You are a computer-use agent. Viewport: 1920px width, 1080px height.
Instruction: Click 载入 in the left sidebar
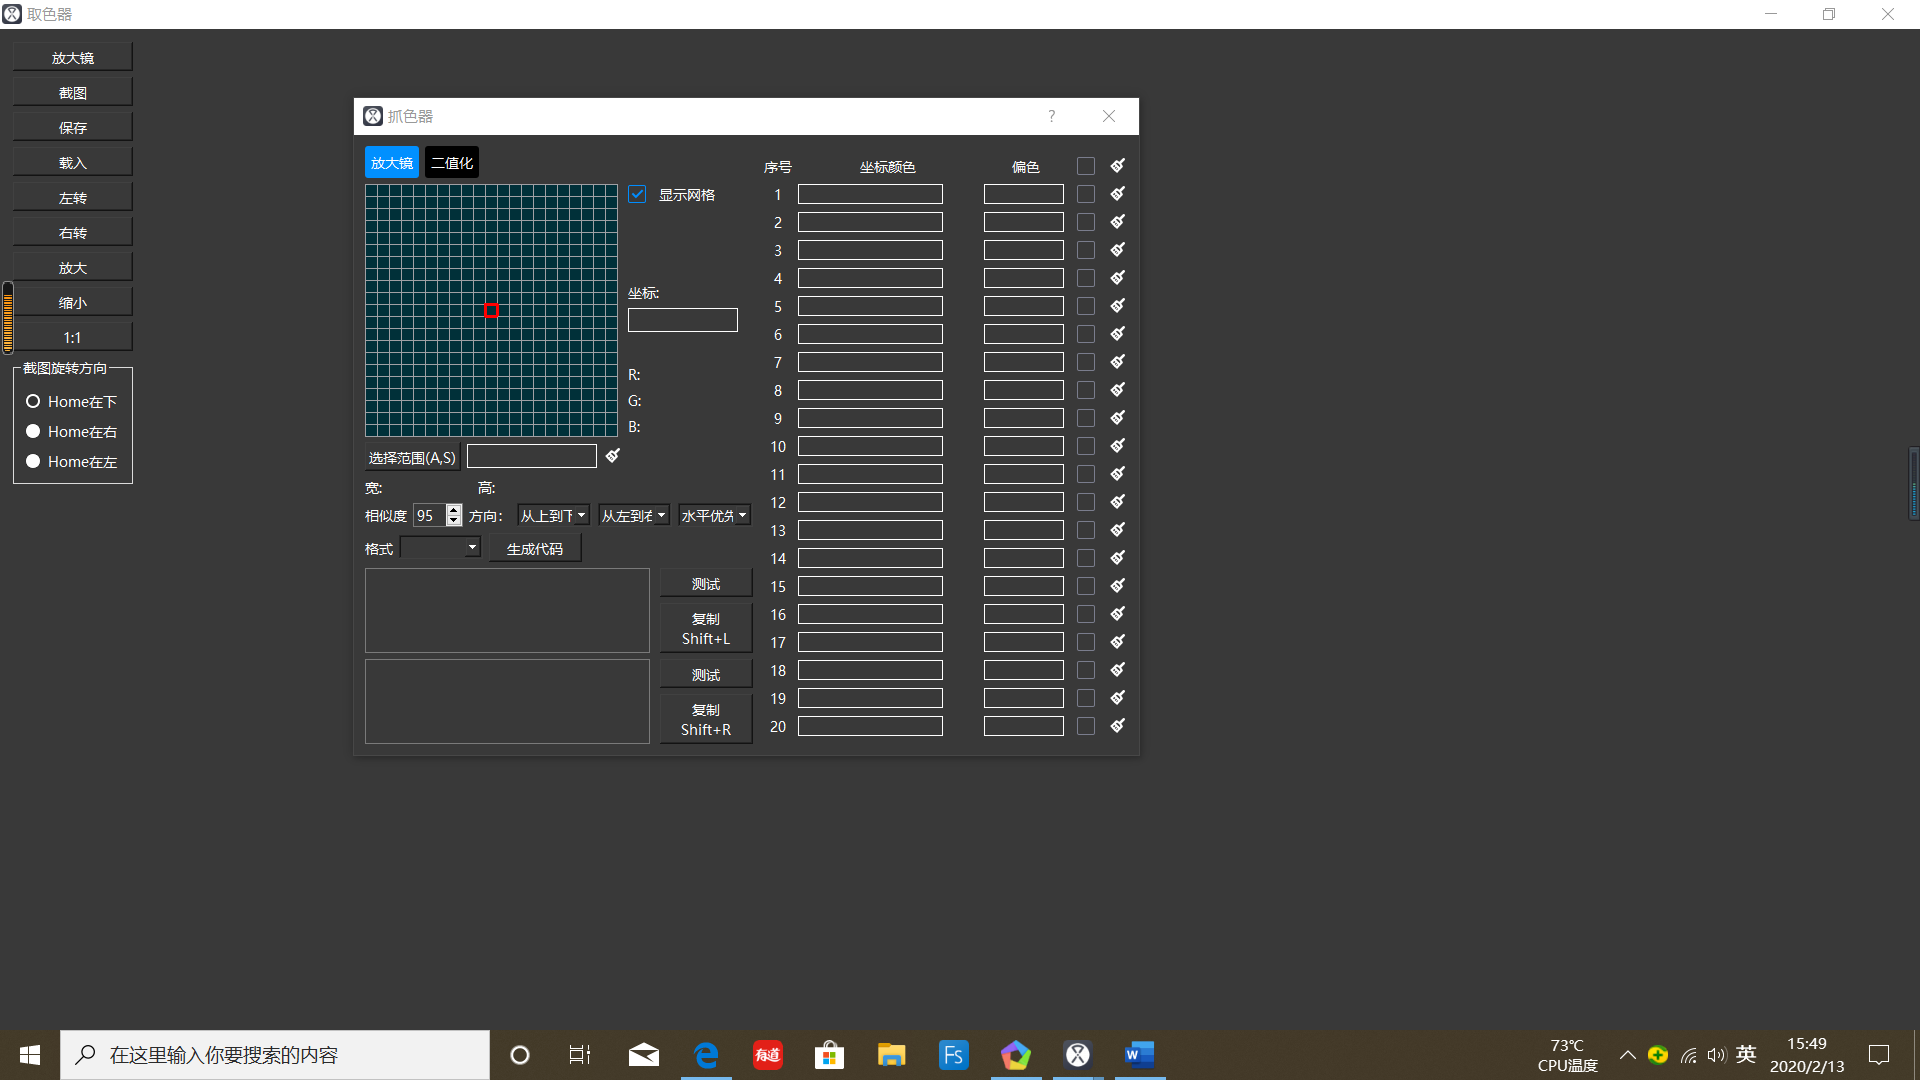72,162
